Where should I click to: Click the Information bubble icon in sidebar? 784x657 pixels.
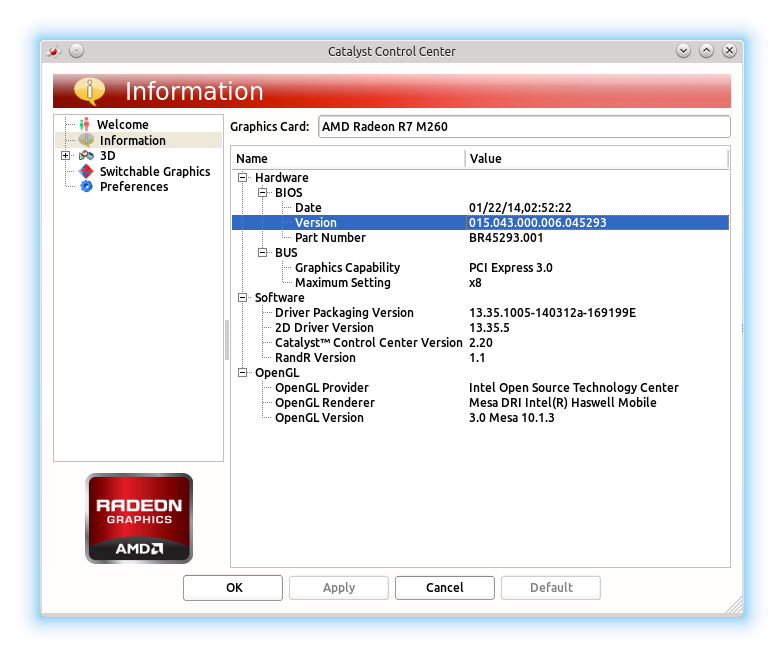[x=86, y=140]
